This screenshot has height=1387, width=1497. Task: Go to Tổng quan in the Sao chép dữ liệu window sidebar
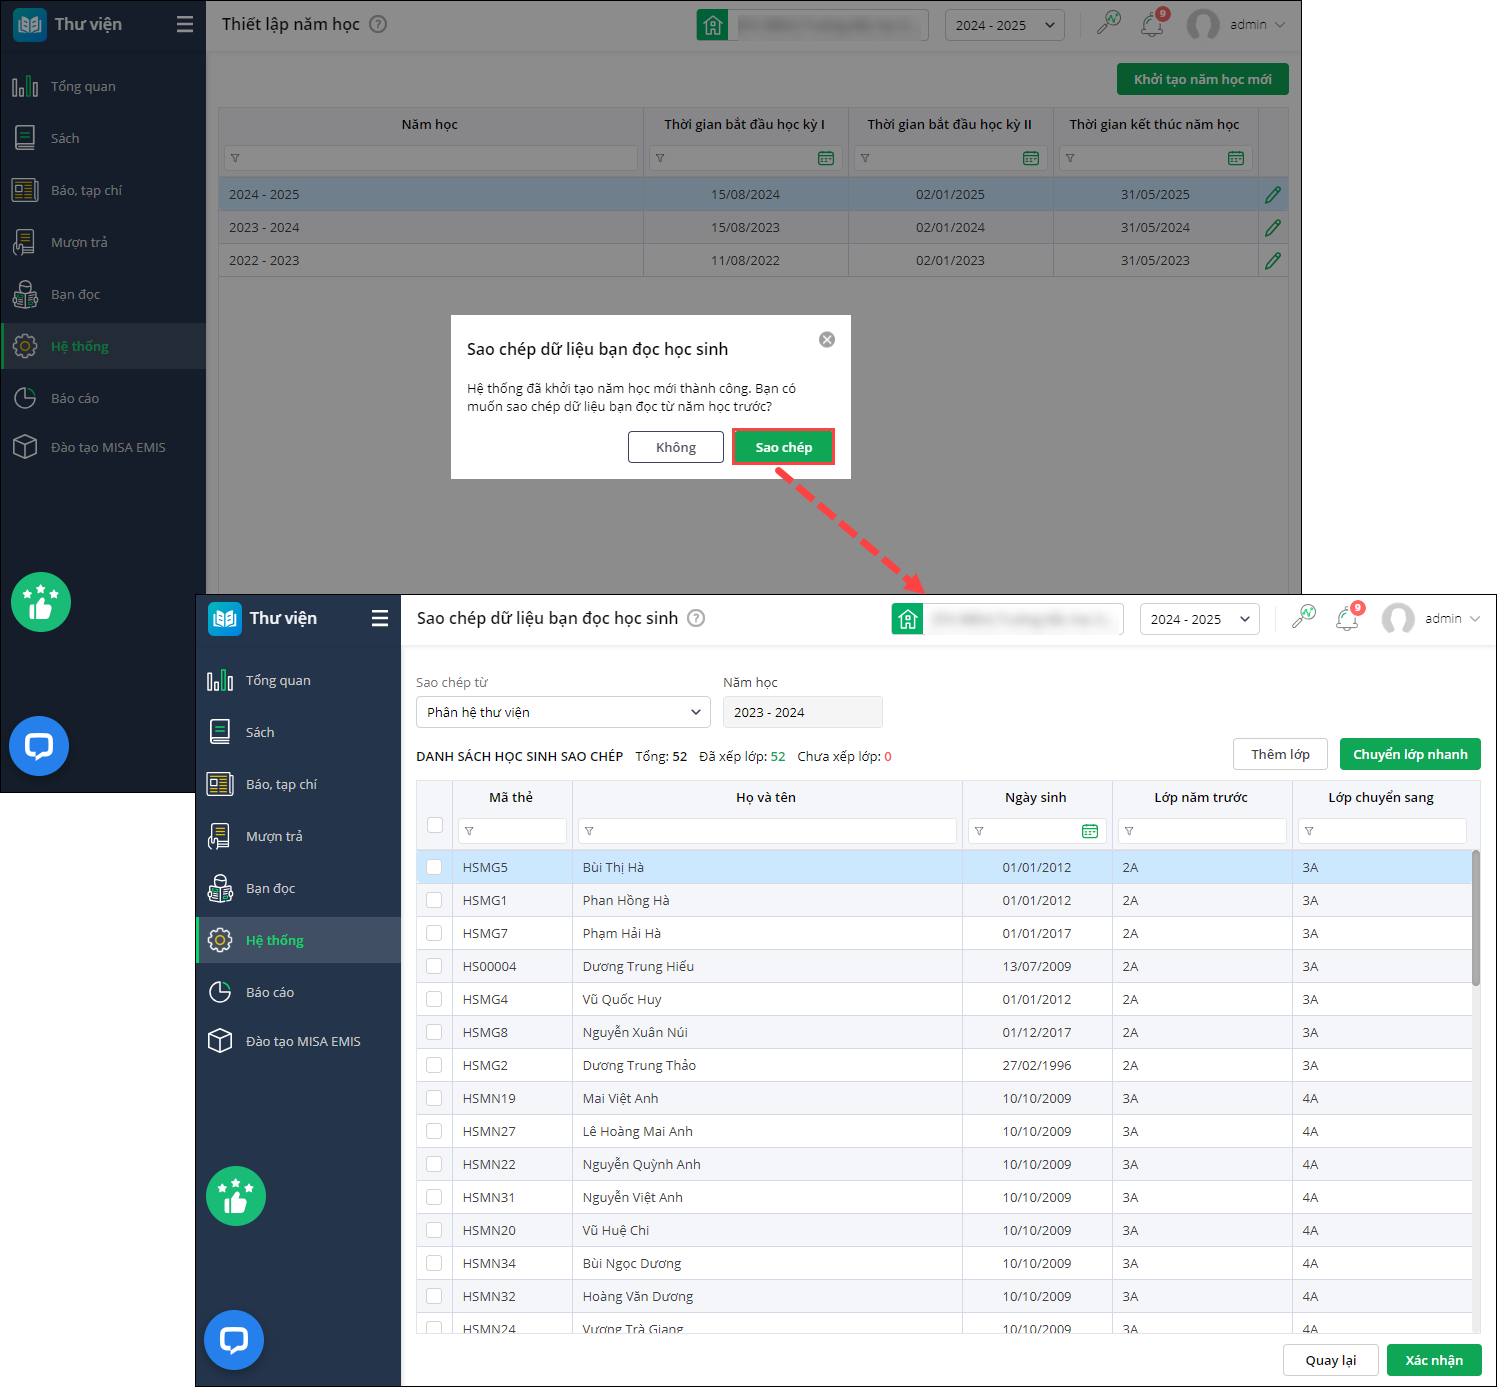[x=298, y=680]
